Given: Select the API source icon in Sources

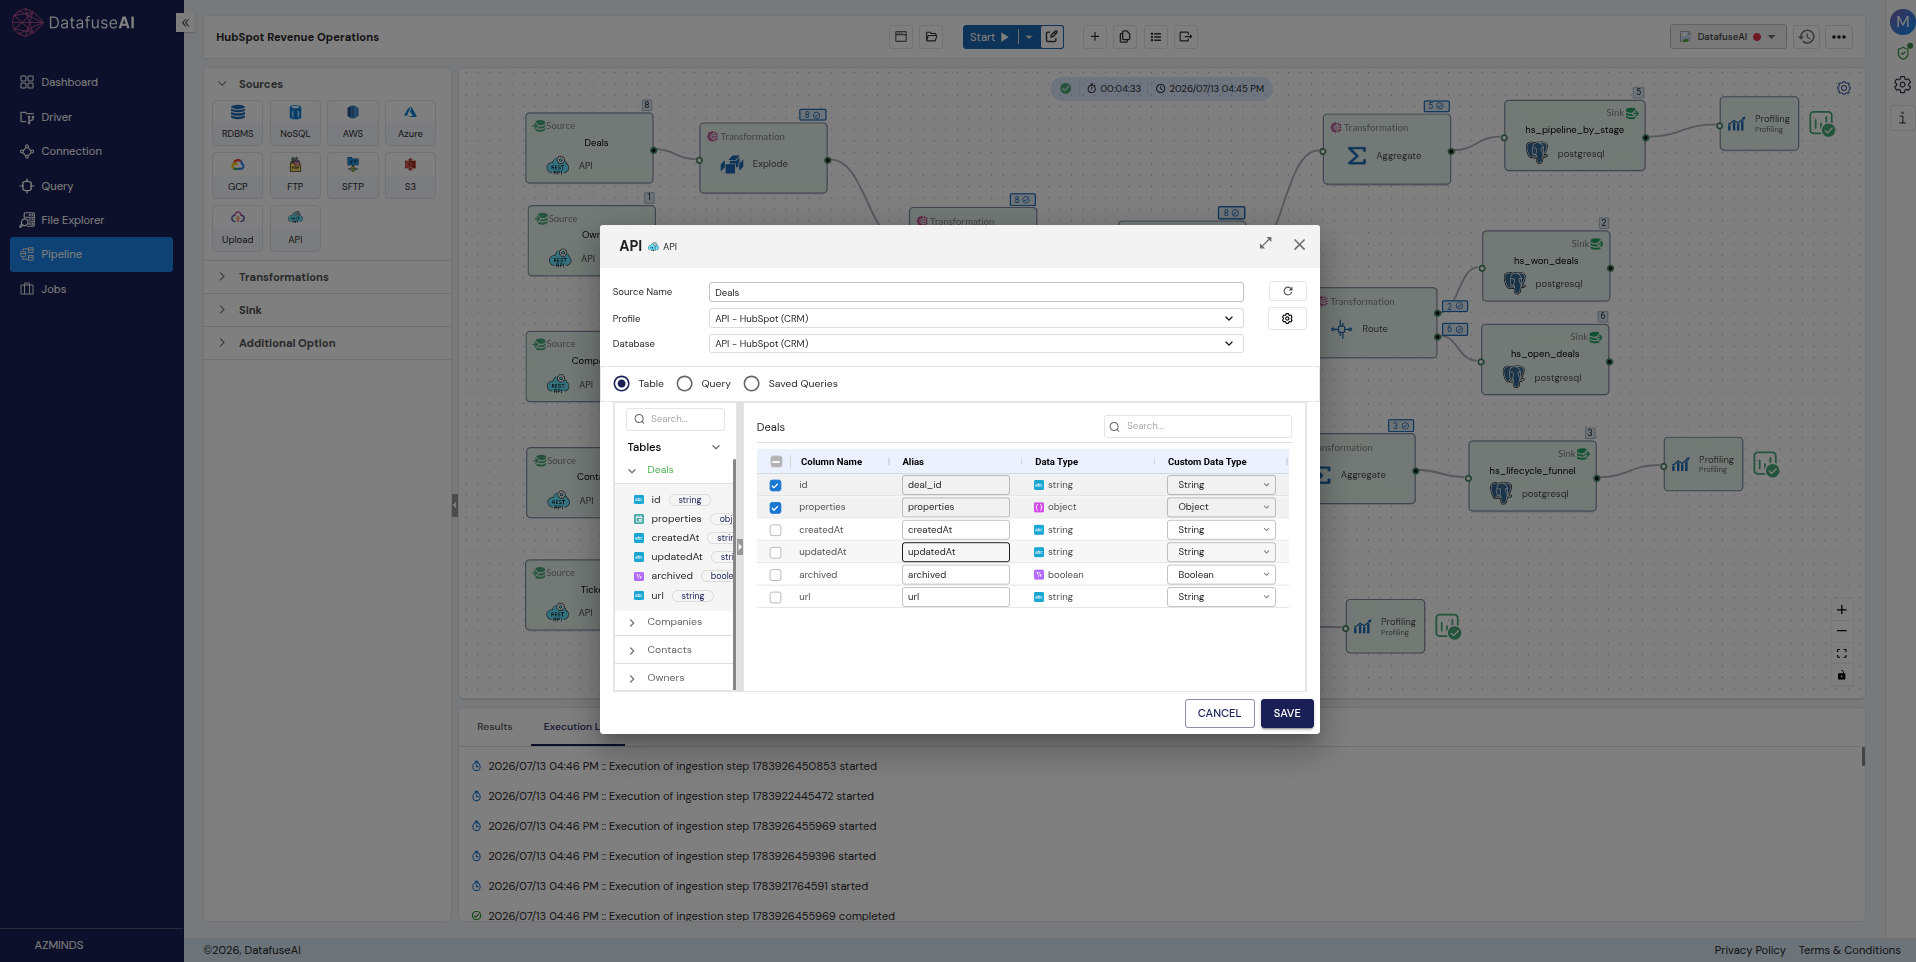Looking at the screenshot, I should [x=295, y=227].
